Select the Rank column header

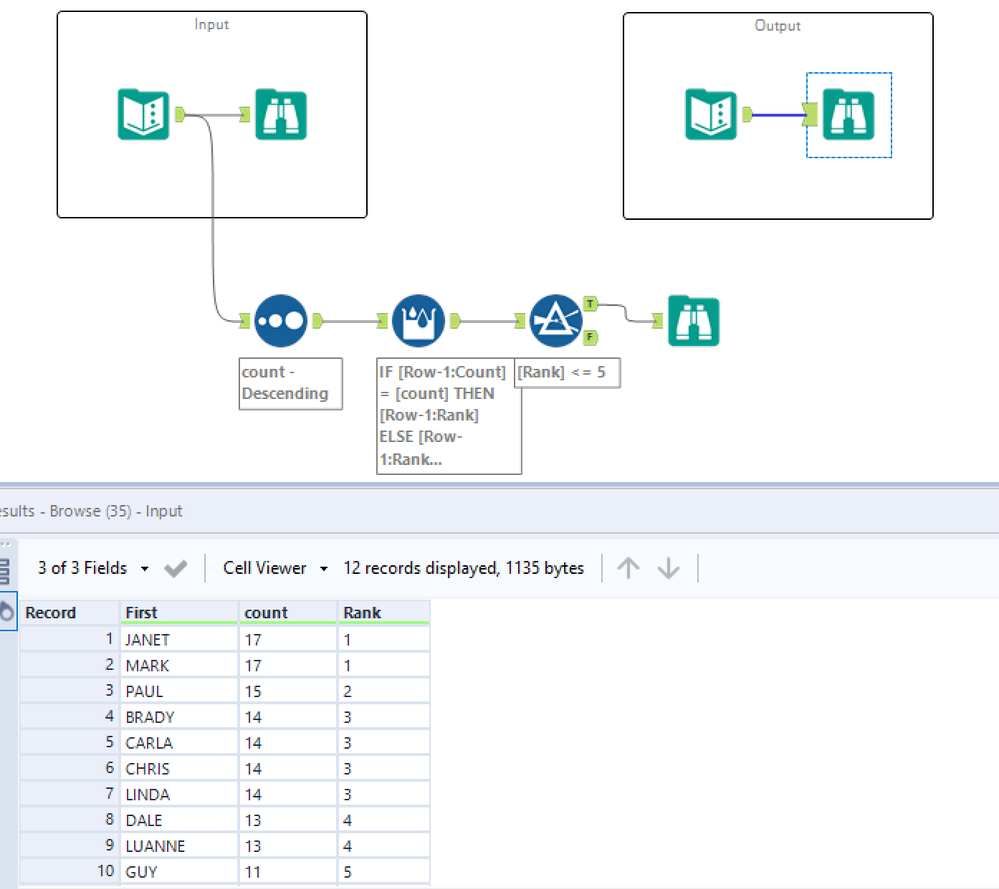click(x=384, y=612)
